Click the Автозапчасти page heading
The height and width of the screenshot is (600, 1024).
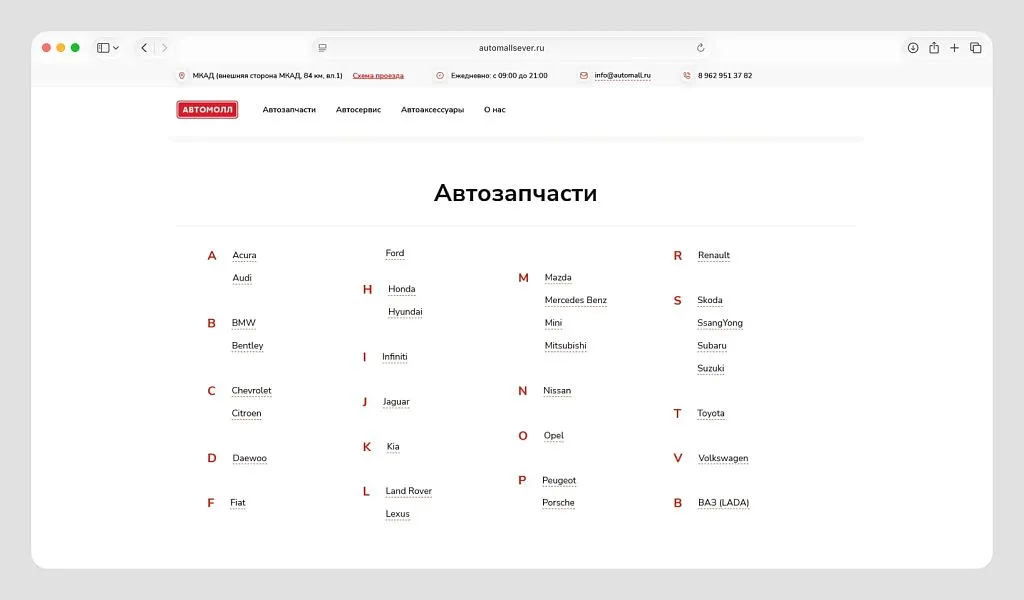[515, 193]
